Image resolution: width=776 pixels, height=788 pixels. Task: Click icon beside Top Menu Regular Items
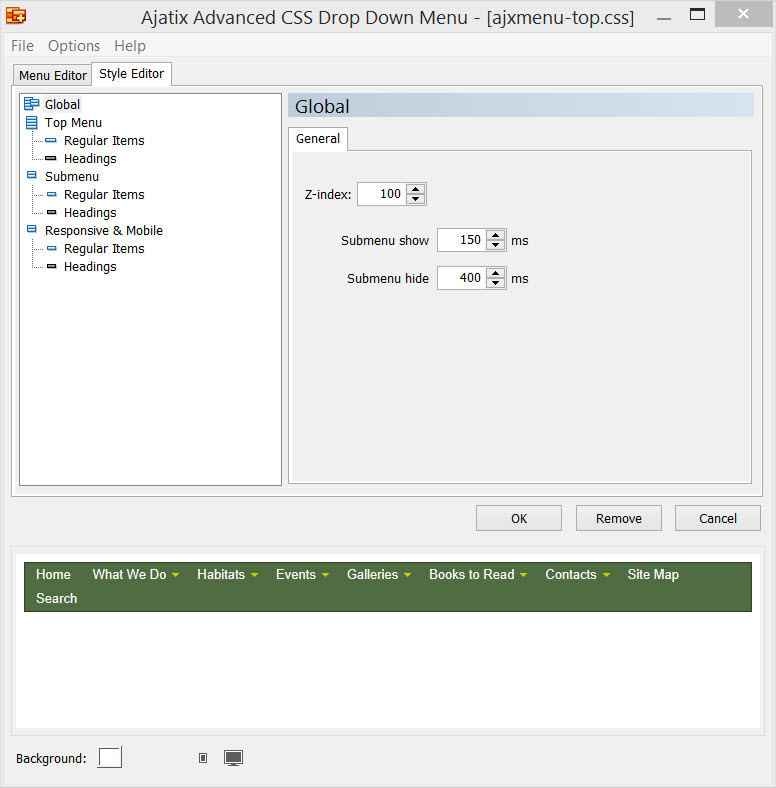(51, 141)
